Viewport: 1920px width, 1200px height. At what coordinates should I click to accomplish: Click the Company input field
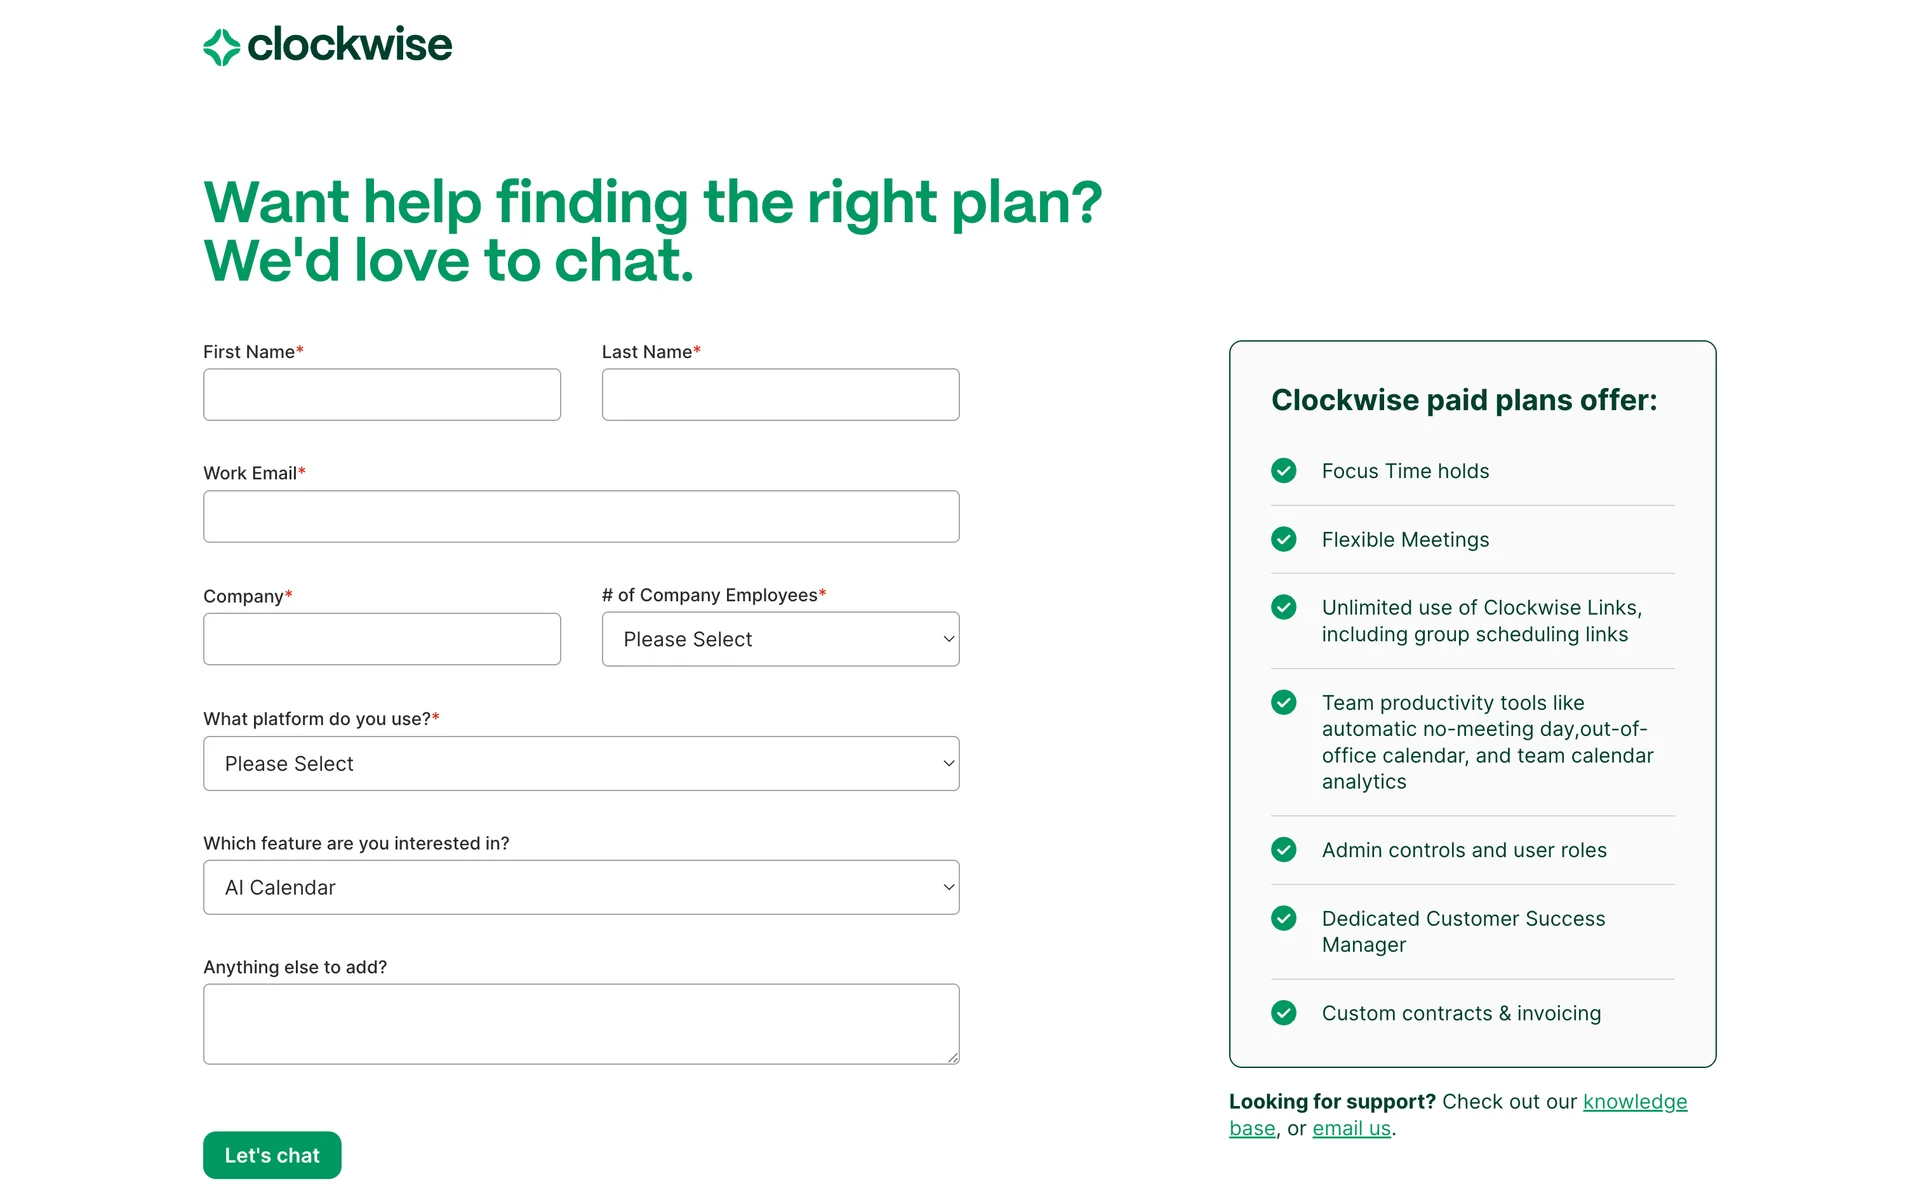[382, 640]
